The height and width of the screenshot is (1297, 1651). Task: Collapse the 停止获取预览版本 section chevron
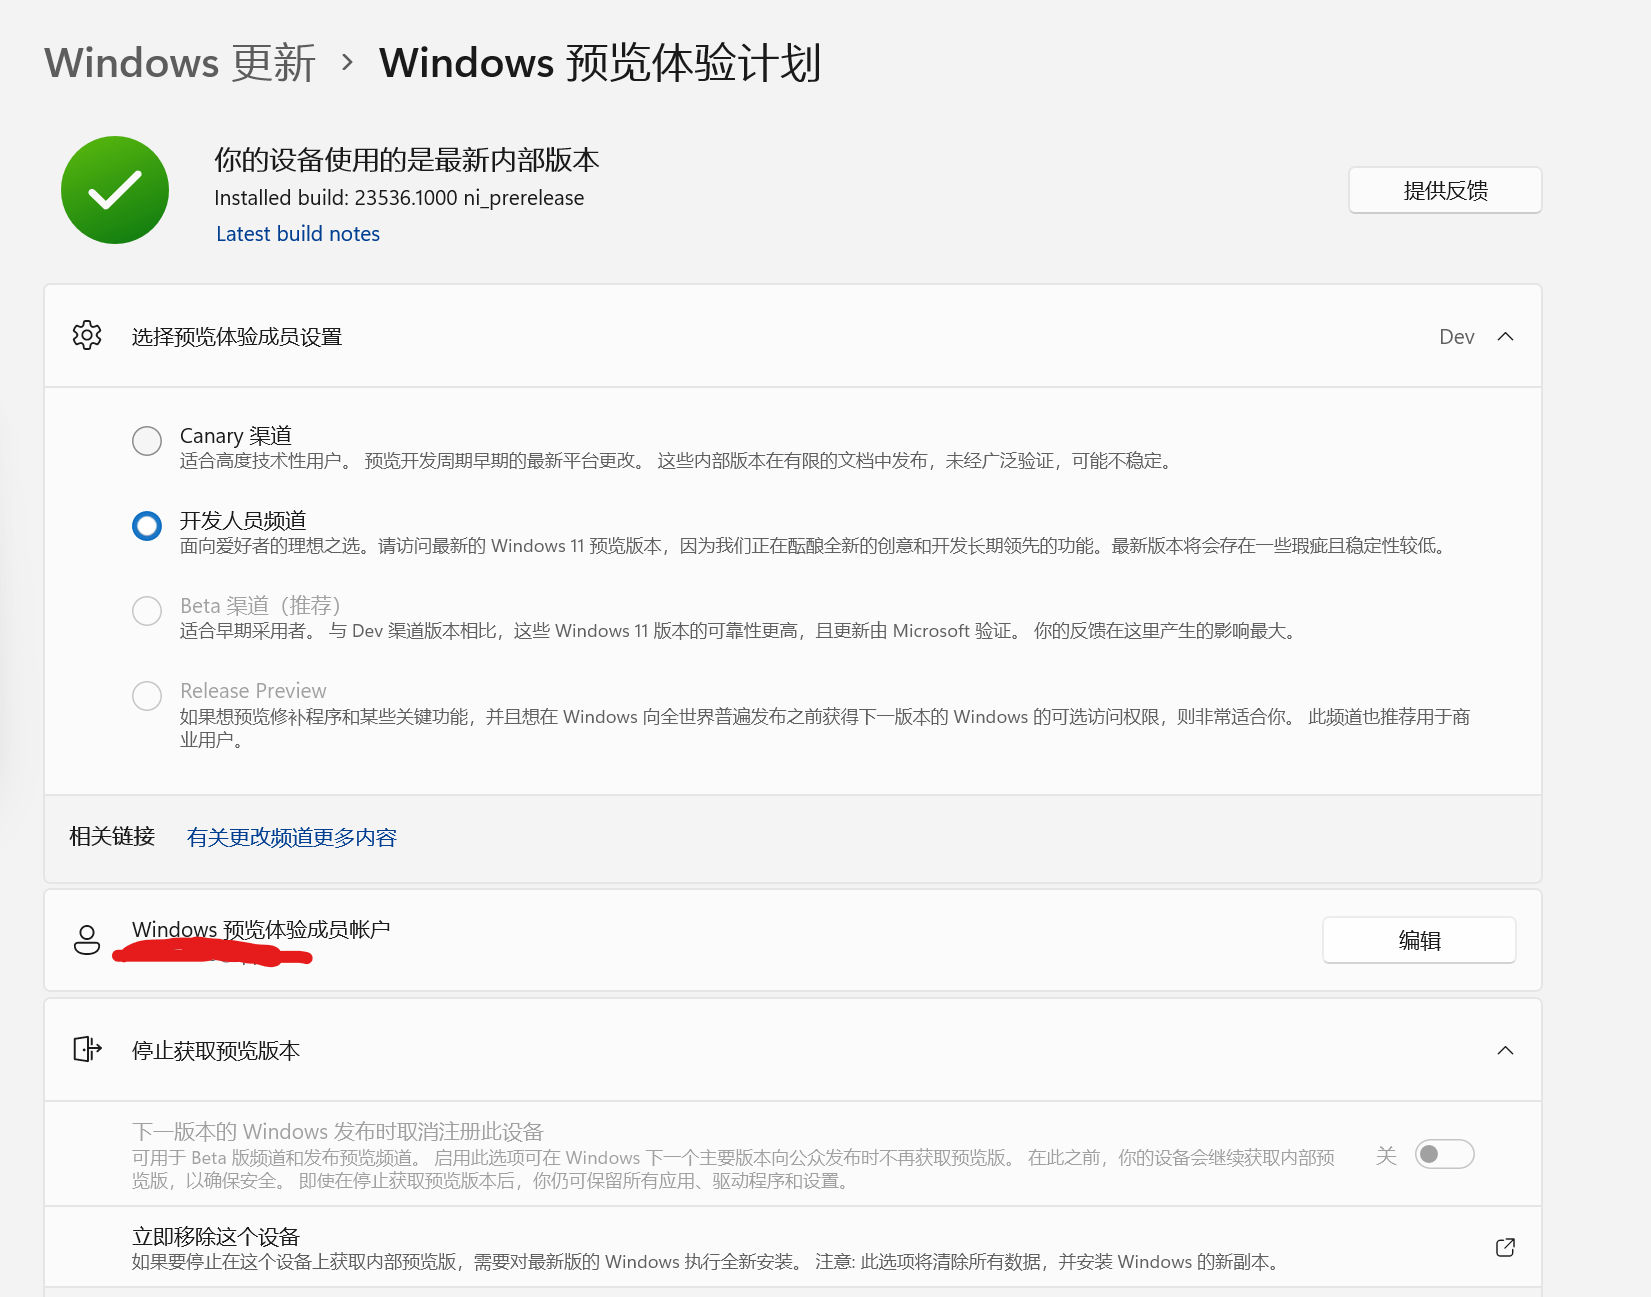[x=1505, y=1050]
